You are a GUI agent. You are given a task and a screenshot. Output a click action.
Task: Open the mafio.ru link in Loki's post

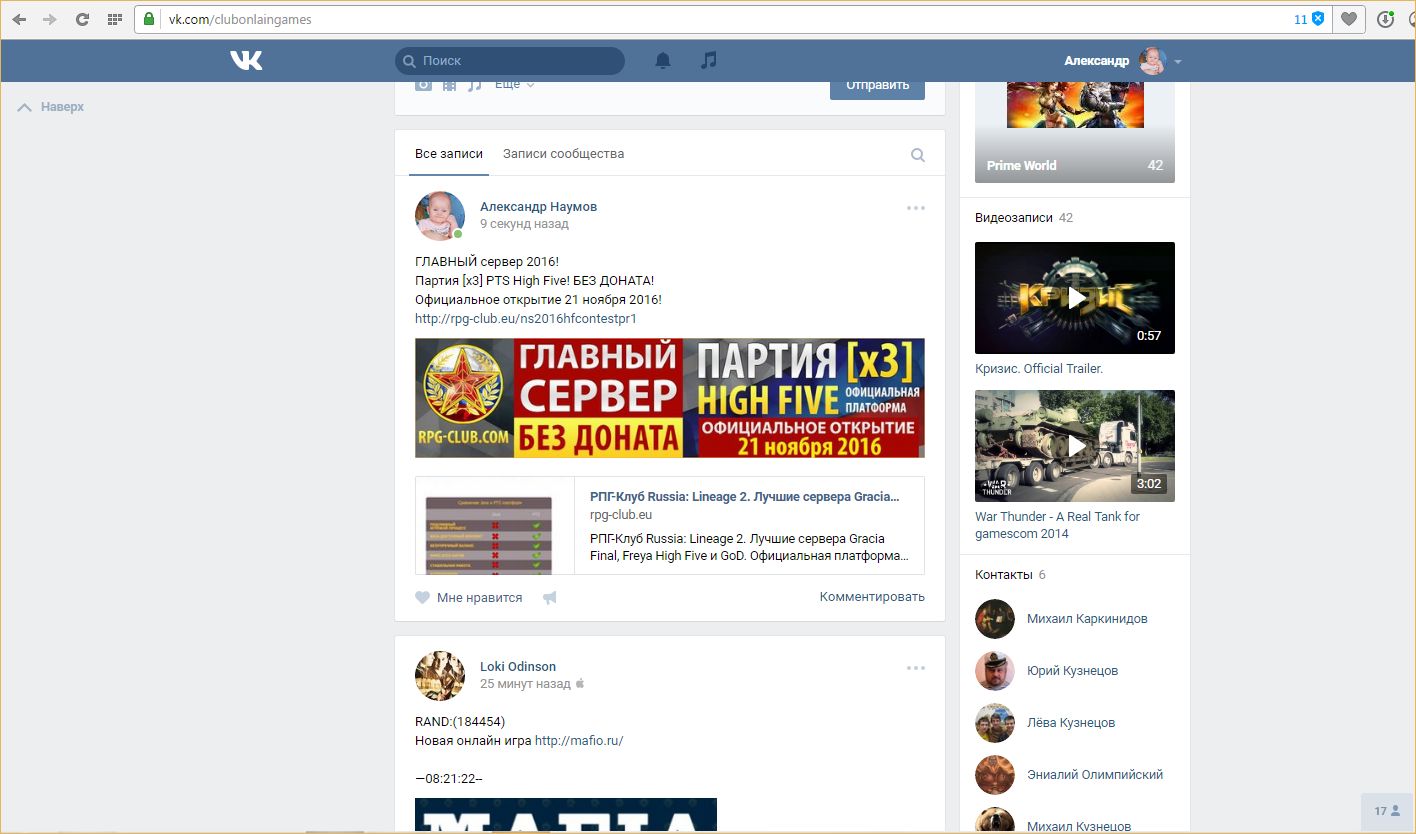[x=579, y=741]
